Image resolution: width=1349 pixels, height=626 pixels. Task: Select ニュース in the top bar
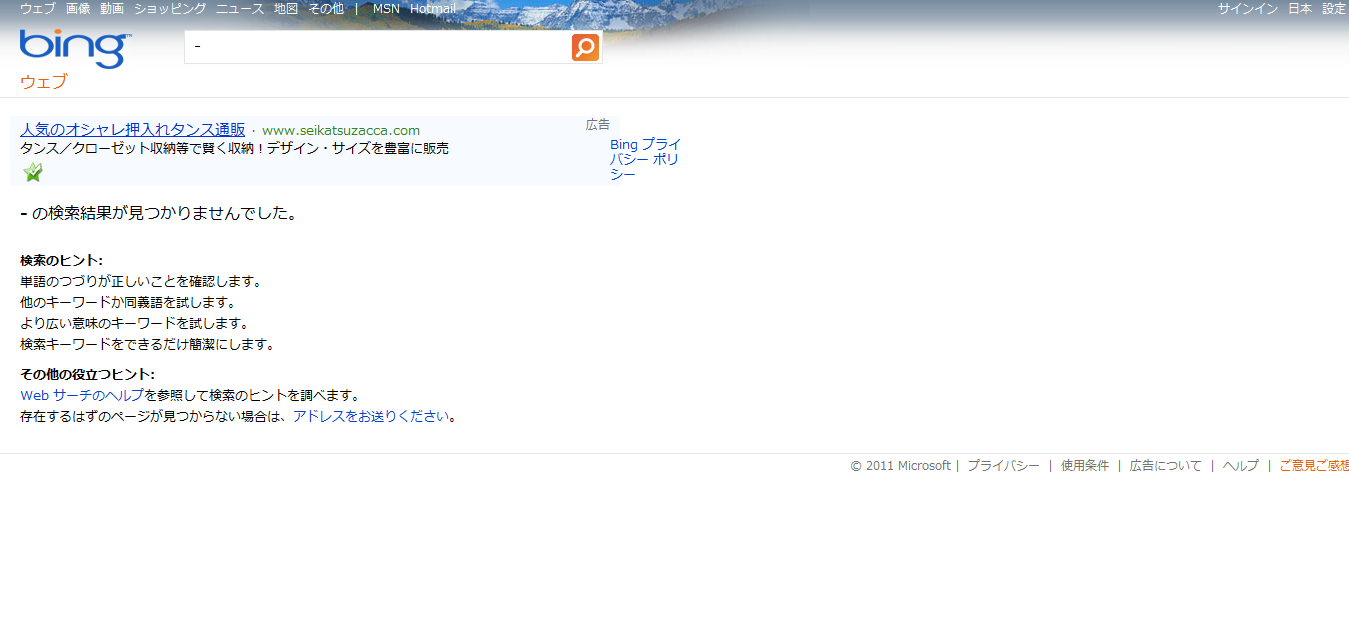[x=240, y=8]
